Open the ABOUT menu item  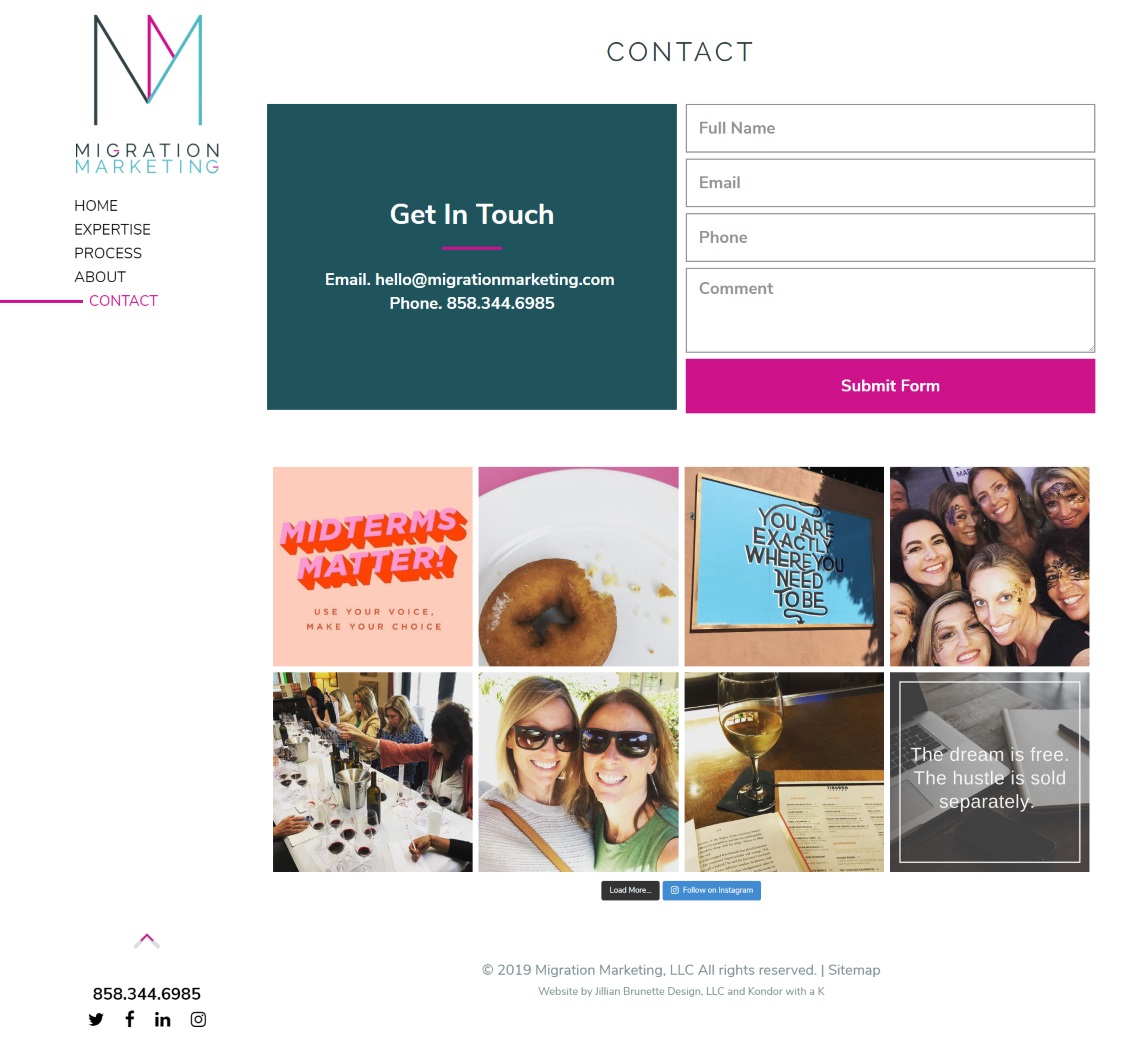point(100,277)
